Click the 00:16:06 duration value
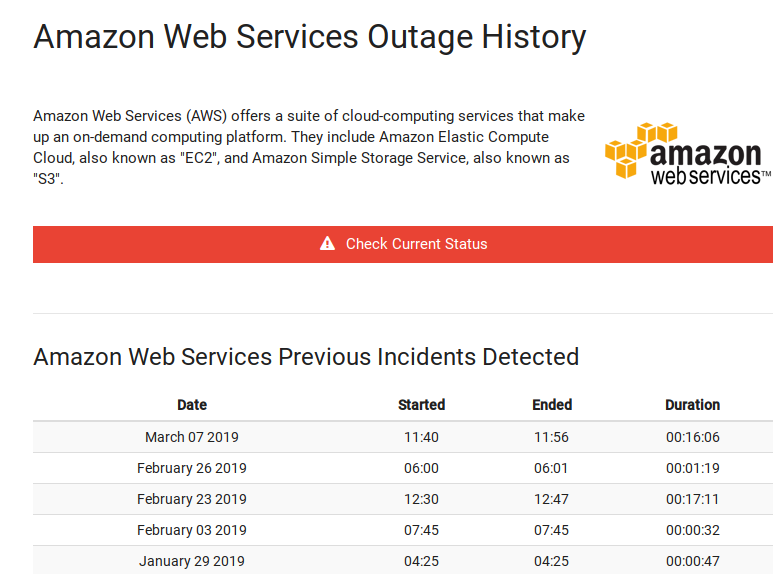 (x=693, y=437)
